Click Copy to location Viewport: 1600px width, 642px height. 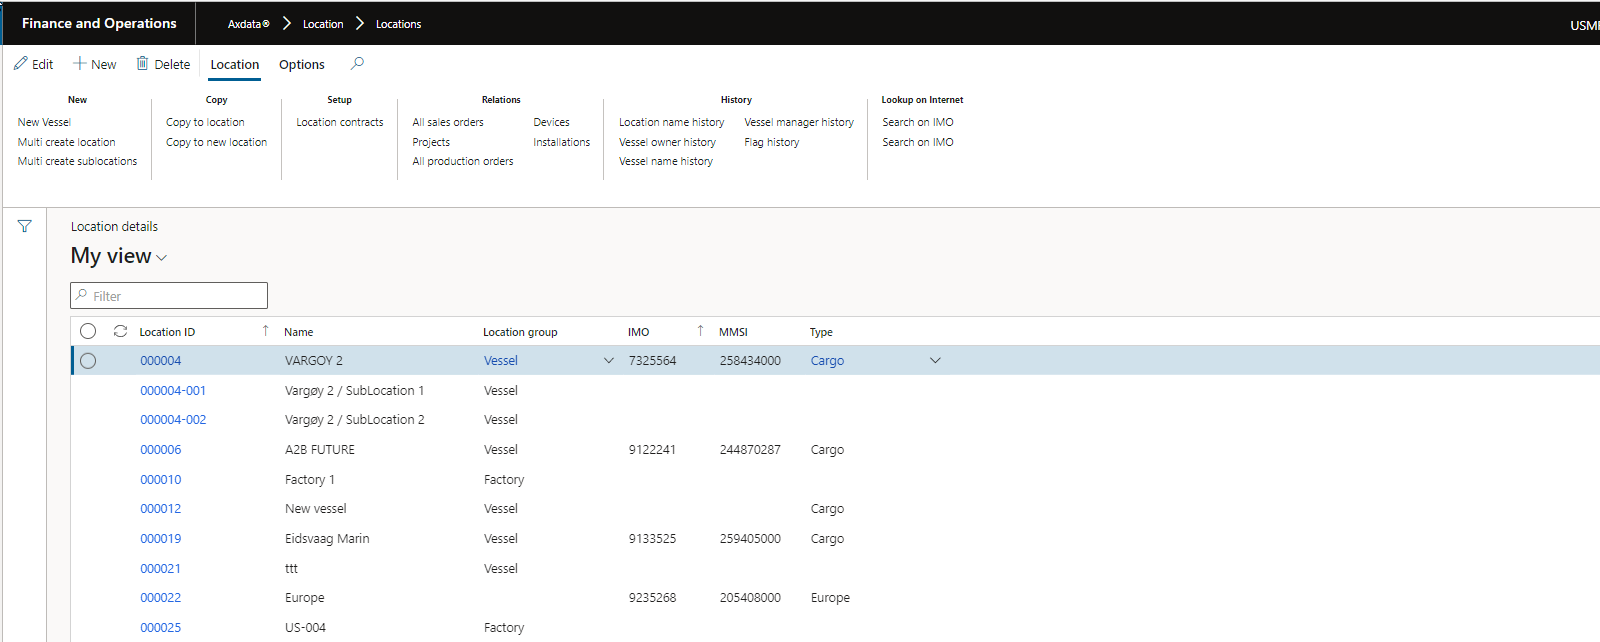[x=205, y=122]
